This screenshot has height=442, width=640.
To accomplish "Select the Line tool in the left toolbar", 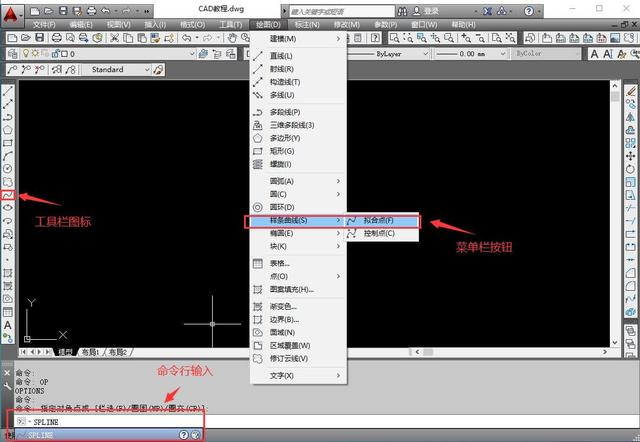I will (x=8, y=91).
